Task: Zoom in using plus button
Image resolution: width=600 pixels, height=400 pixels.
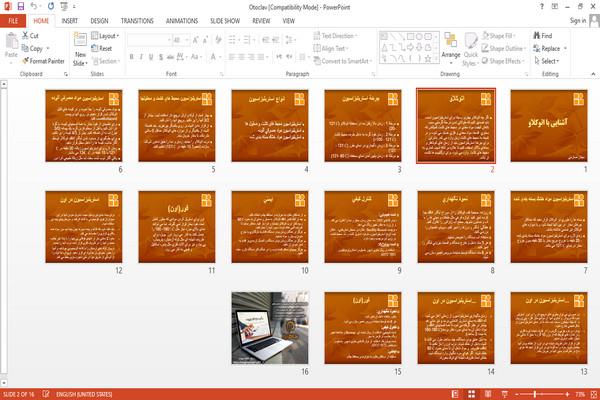Action: [x=567, y=394]
